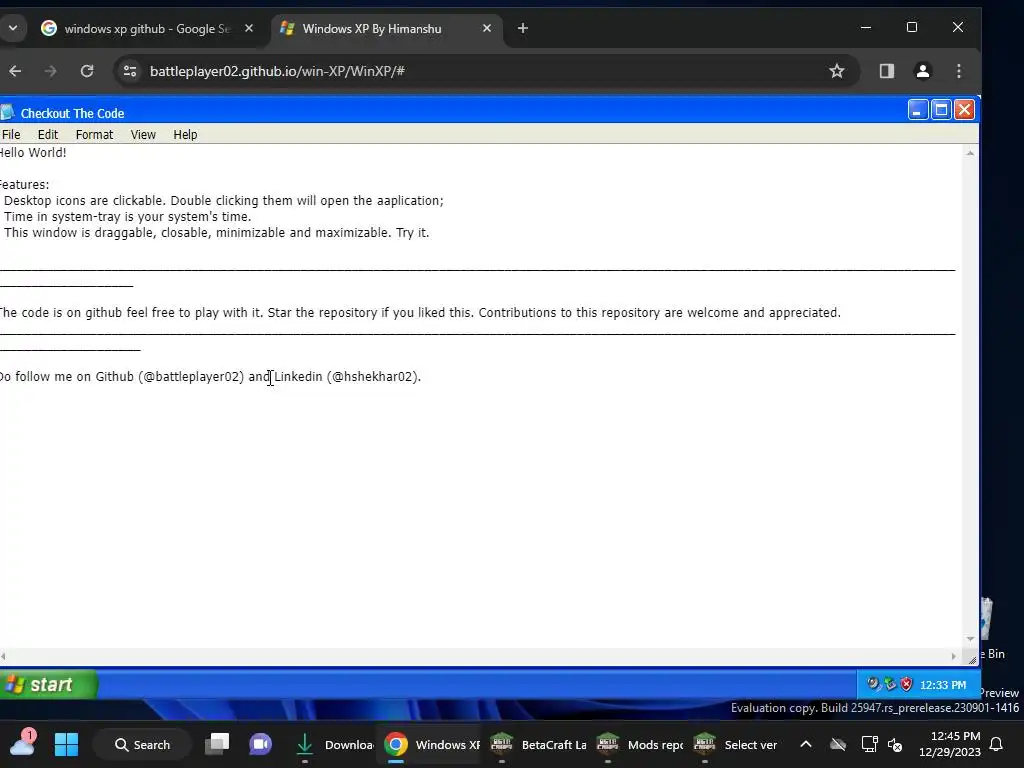Open weather widget on taskbar
Viewport: 1024px width, 768px height.
pyautogui.click(x=23, y=743)
